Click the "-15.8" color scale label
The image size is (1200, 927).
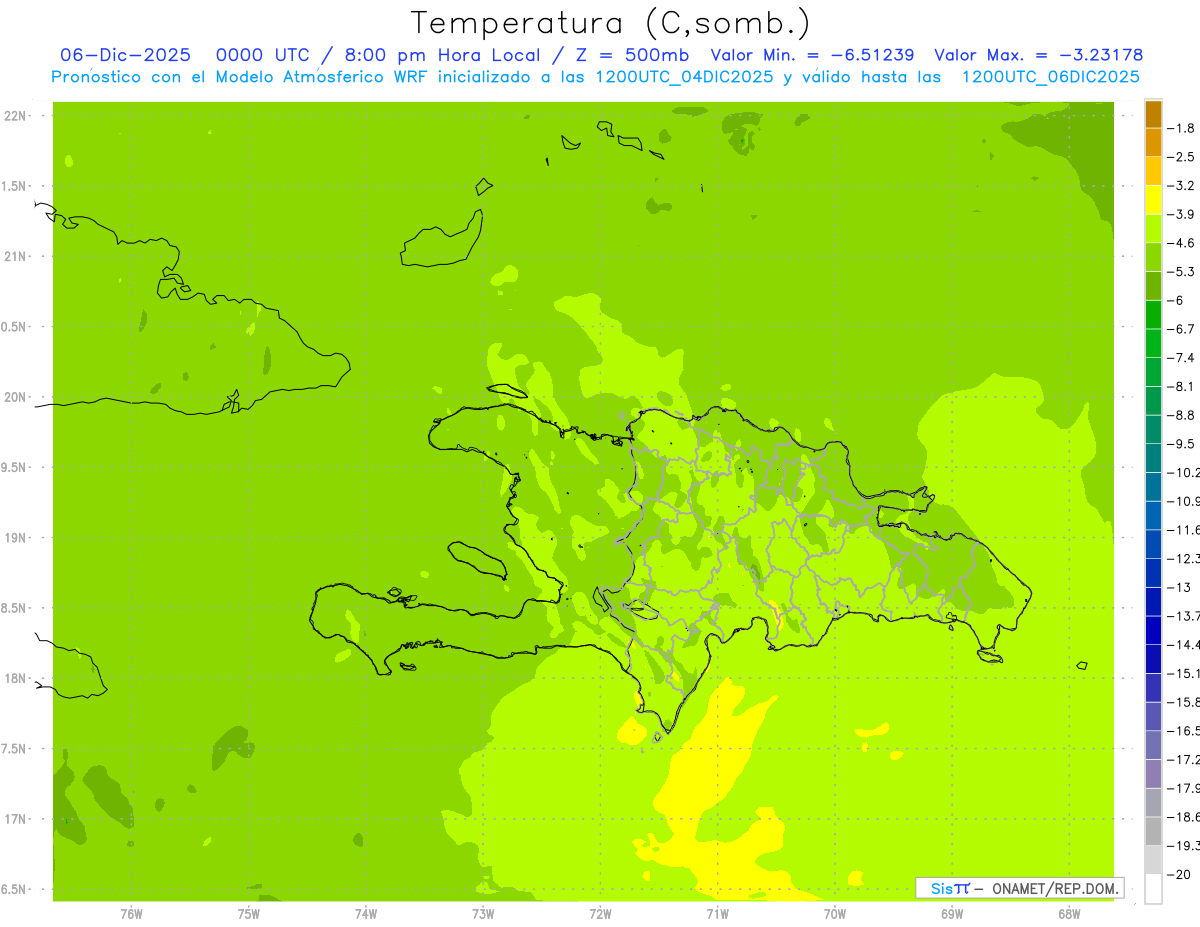(x=1183, y=703)
